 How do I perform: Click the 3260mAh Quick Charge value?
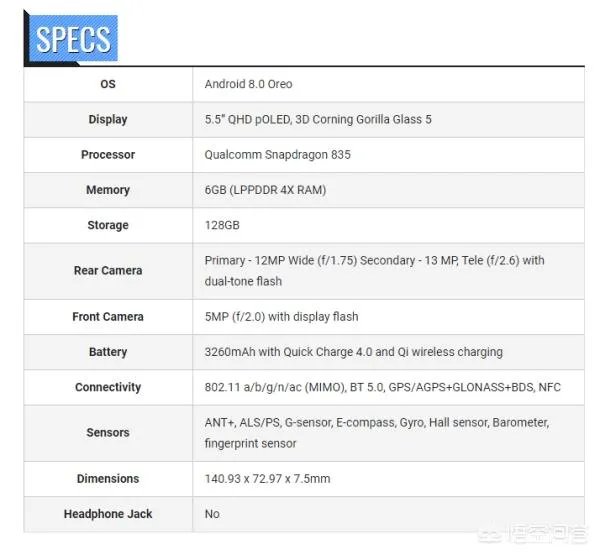353,352
